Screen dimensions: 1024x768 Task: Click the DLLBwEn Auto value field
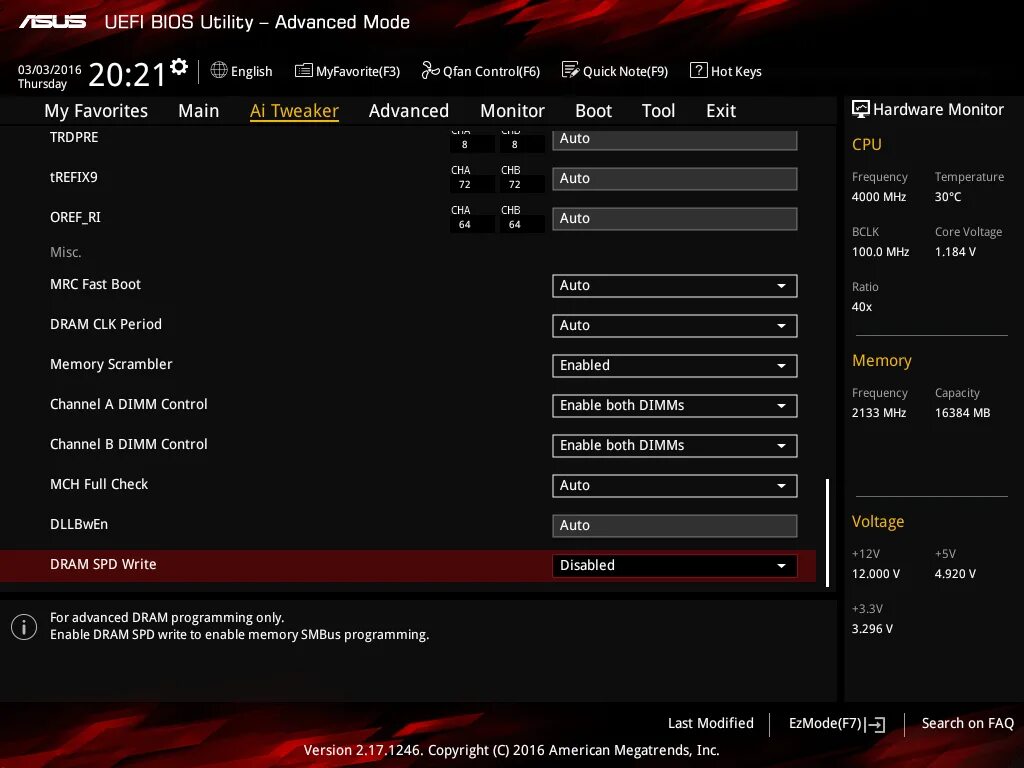click(x=675, y=526)
